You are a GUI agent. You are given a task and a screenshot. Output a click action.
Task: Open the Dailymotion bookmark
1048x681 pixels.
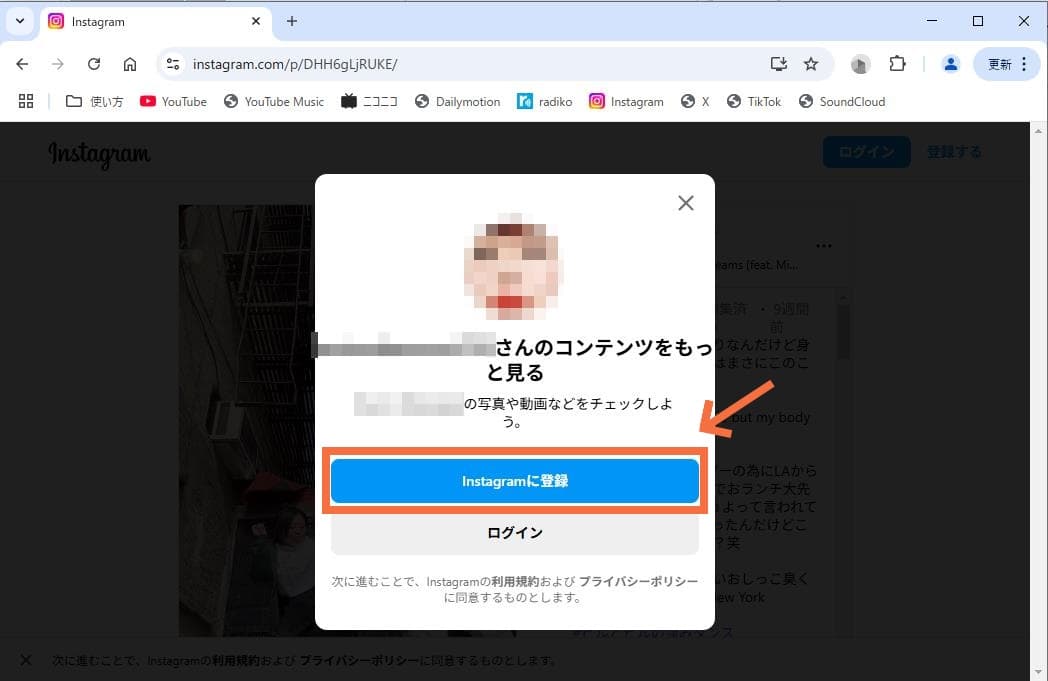[x=457, y=102]
